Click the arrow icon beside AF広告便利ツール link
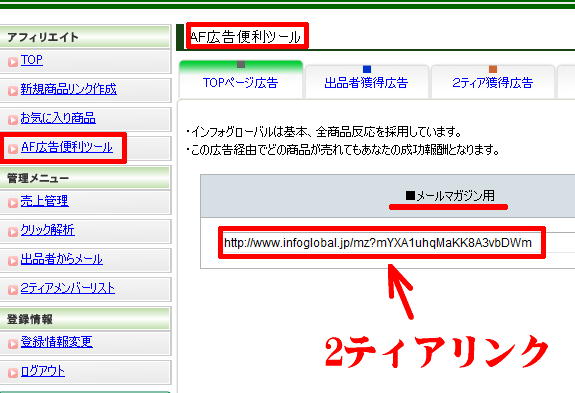The height and width of the screenshot is (393, 575). [13, 148]
